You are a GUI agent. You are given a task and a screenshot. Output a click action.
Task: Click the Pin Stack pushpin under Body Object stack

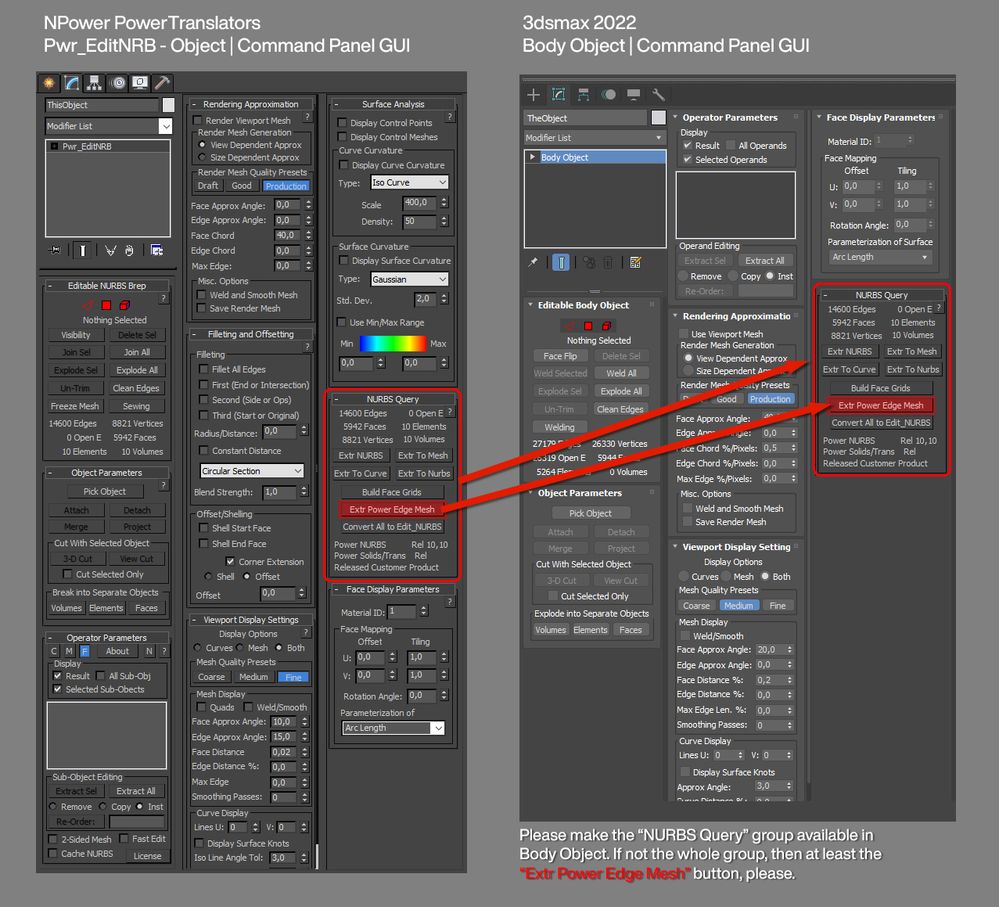[x=533, y=262]
